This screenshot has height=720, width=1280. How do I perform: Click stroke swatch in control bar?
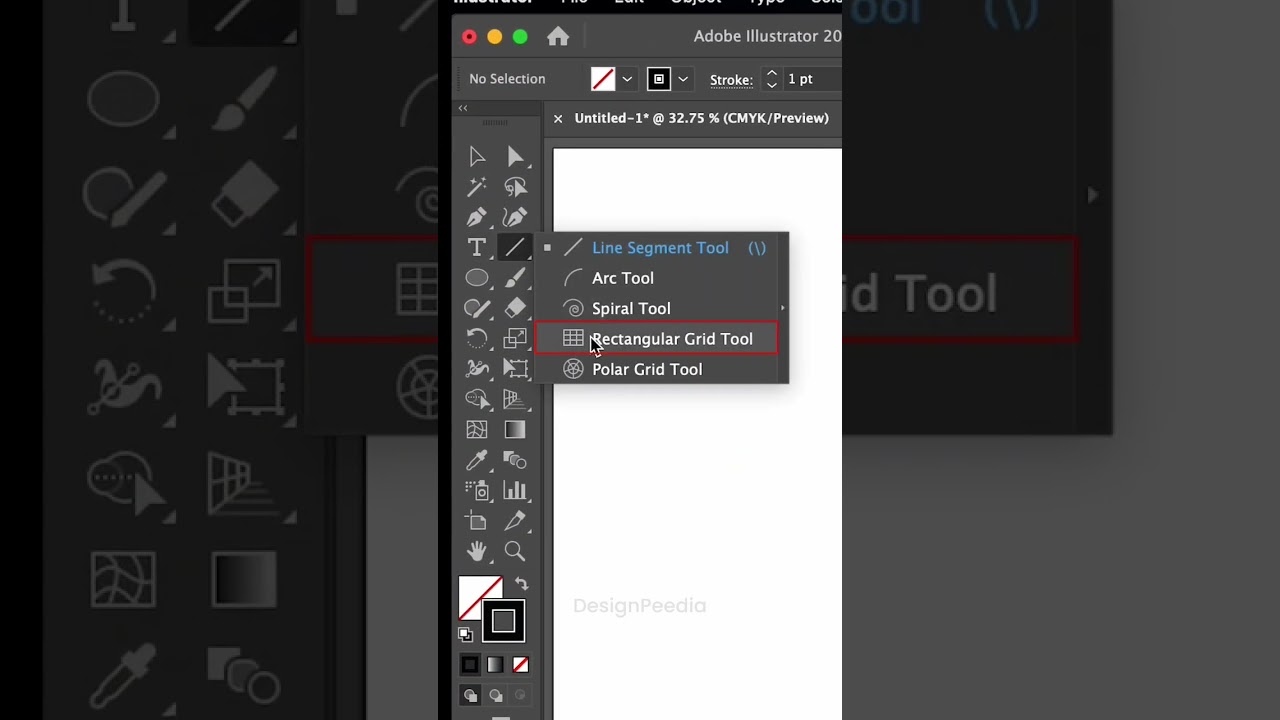pyautogui.click(x=659, y=79)
